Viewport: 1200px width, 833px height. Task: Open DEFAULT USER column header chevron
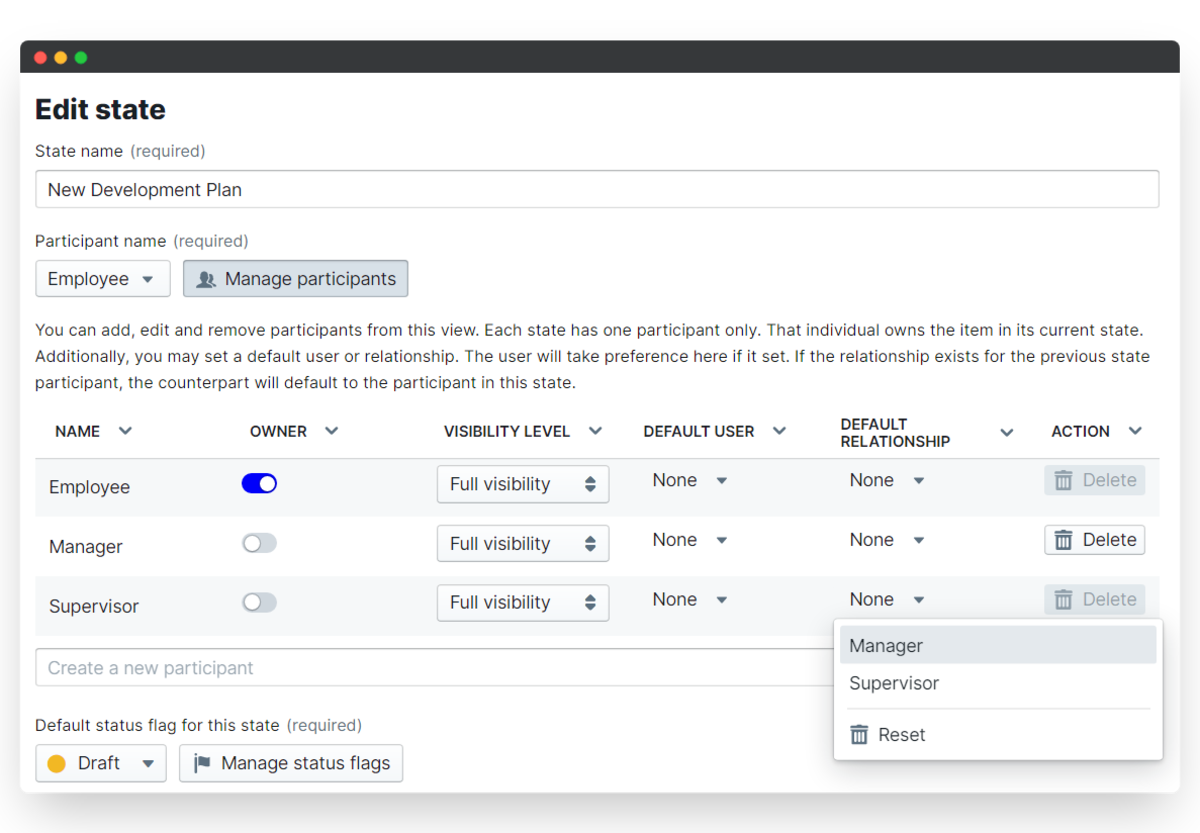(x=779, y=431)
